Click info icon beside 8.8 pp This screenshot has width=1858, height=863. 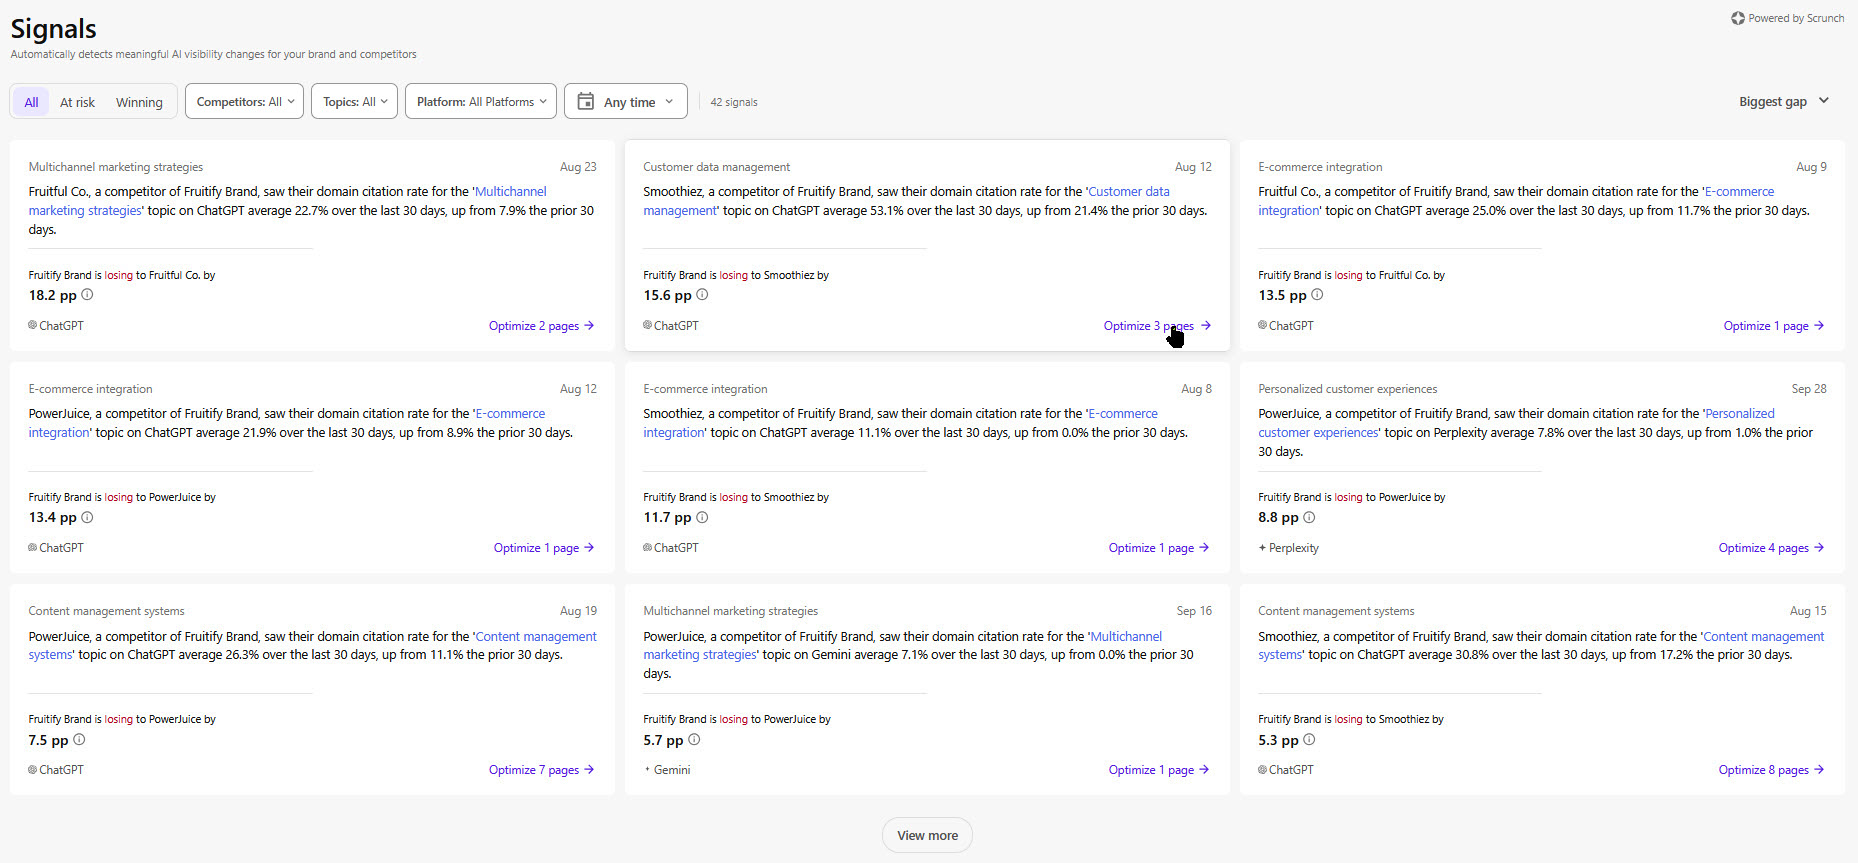(x=1309, y=517)
